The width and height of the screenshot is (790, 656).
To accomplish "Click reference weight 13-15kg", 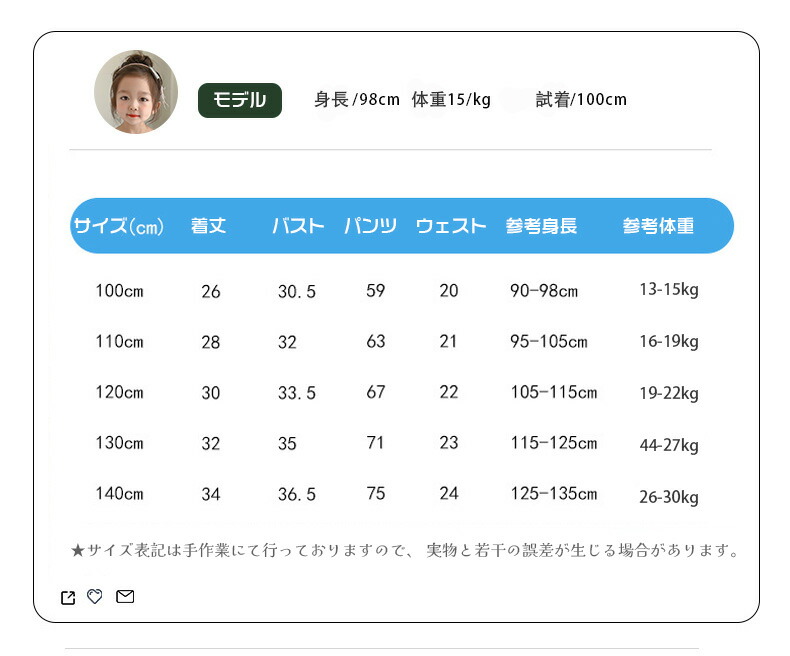I will 669,290.
